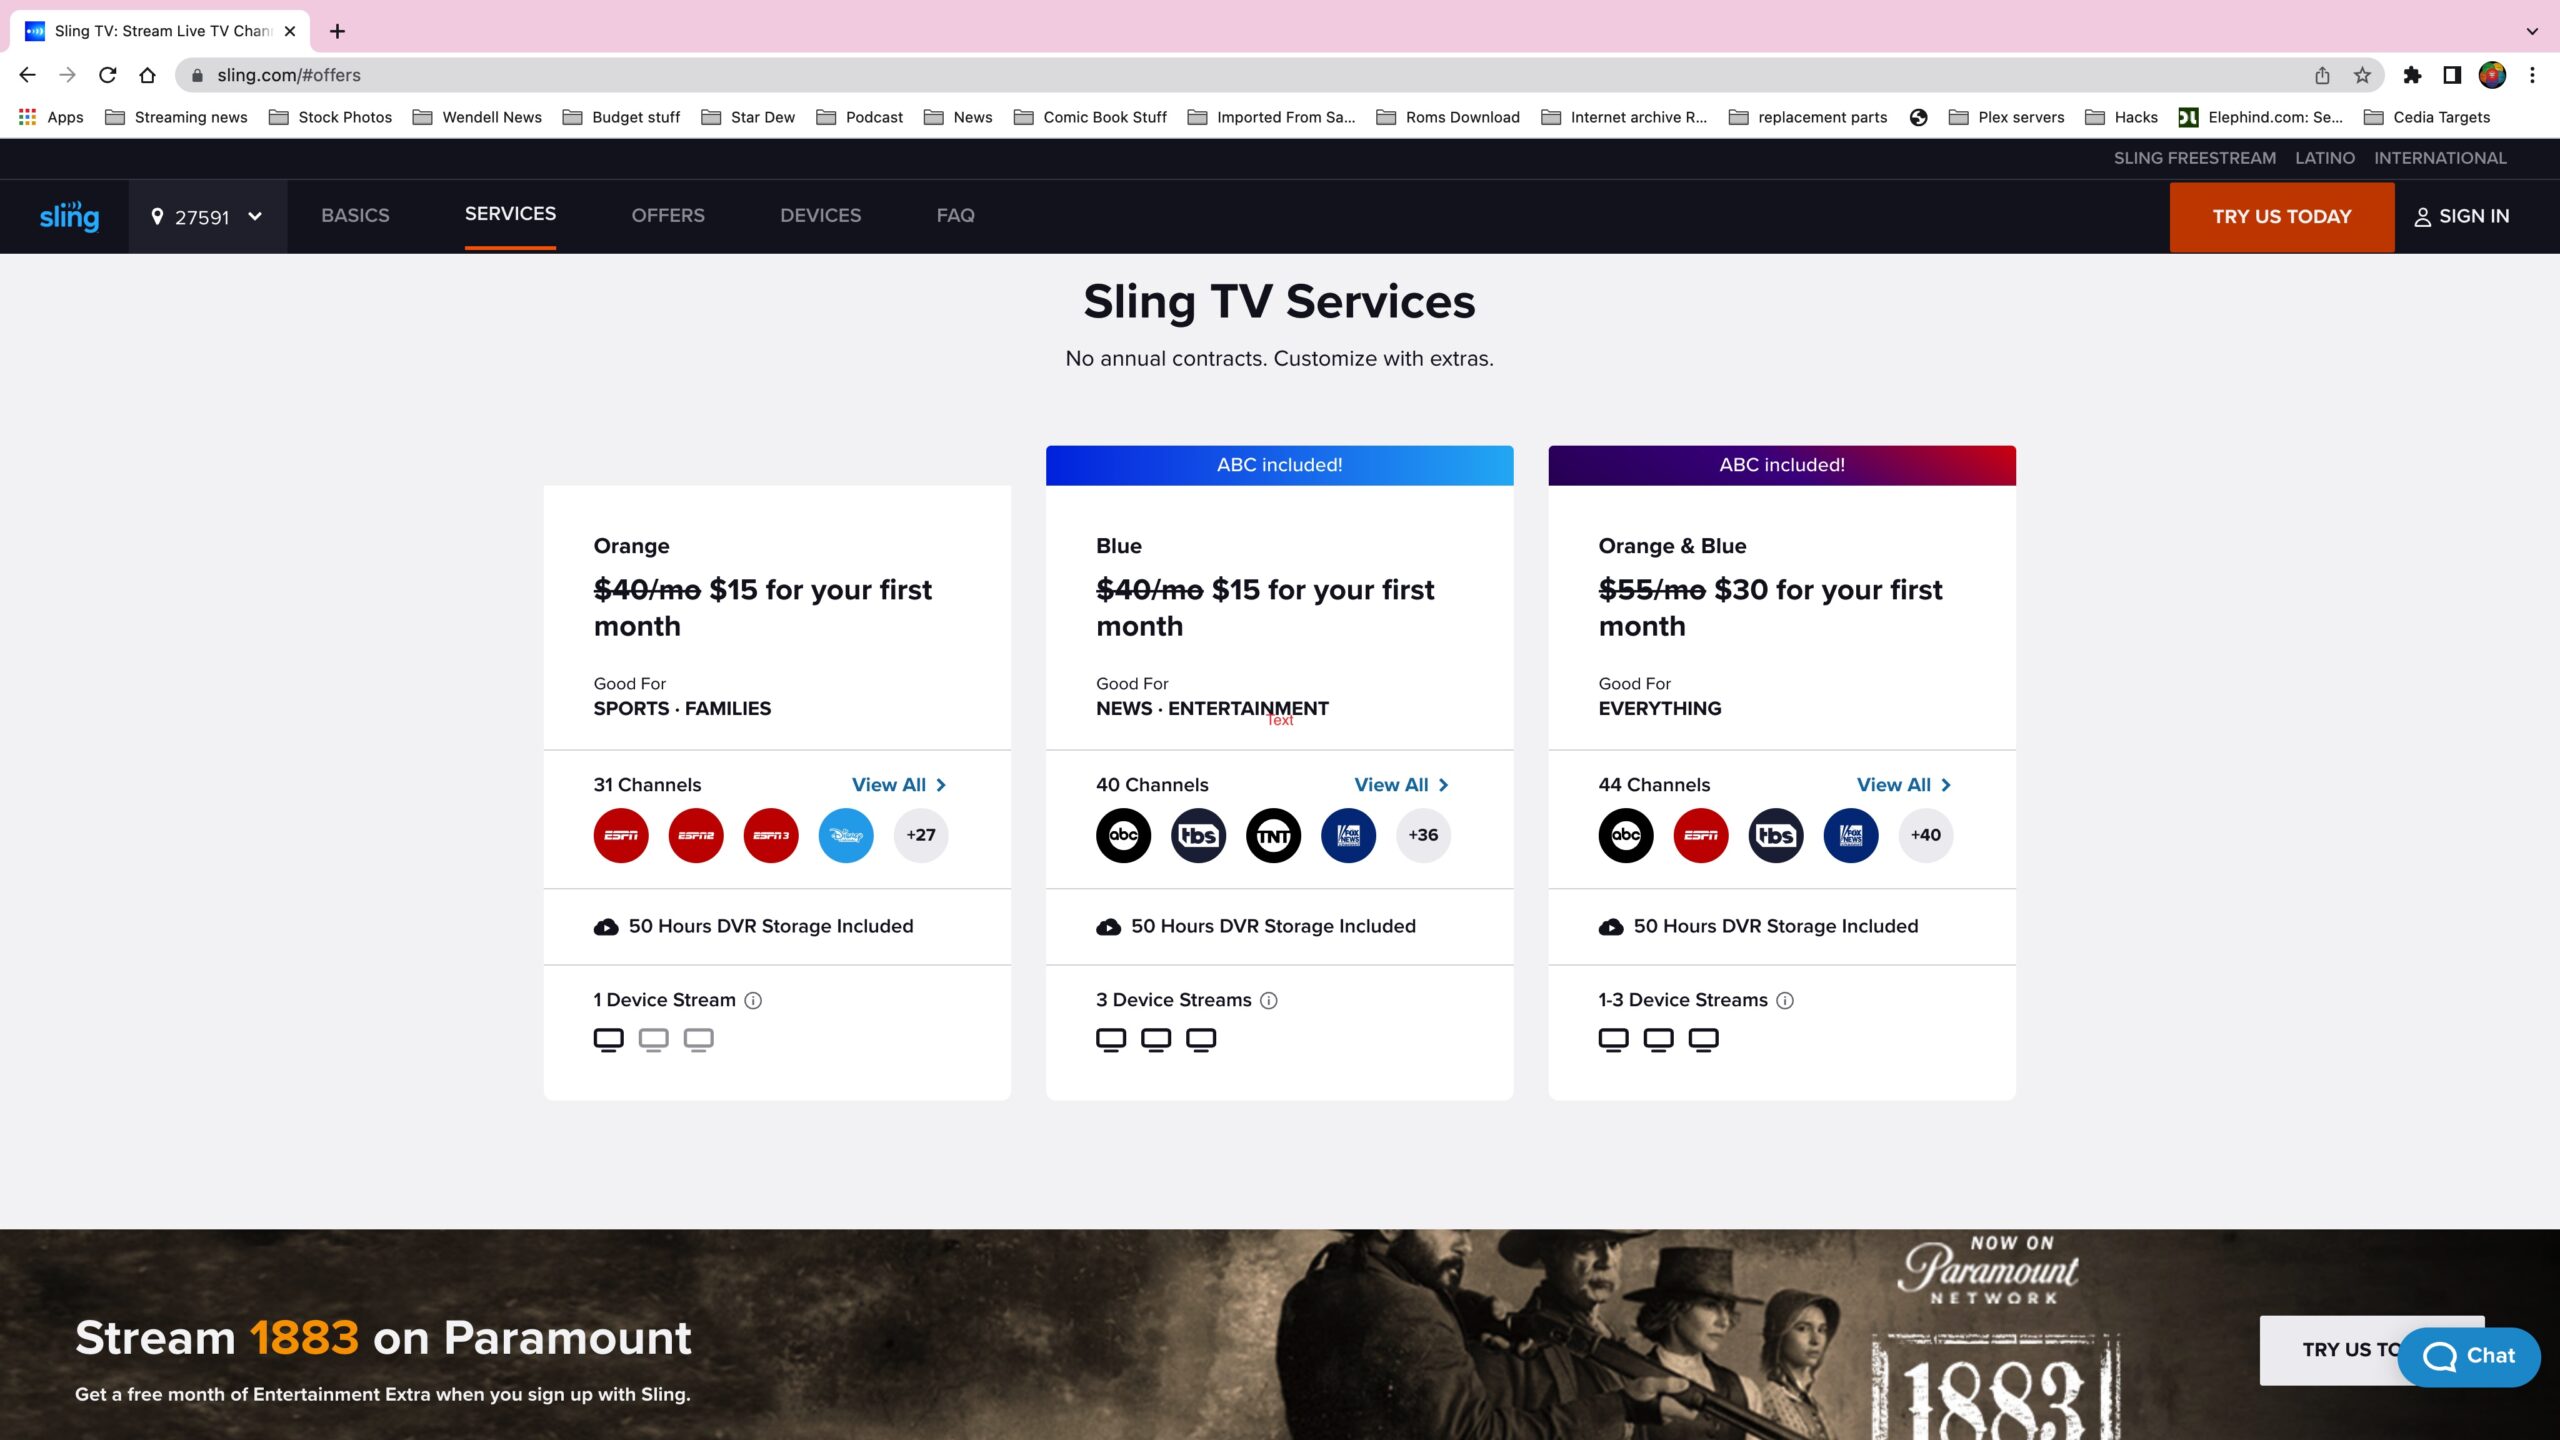Image resolution: width=2560 pixels, height=1440 pixels.
Task: Open the Plex servers bookmark folder
Action: tap(2006, 117)
